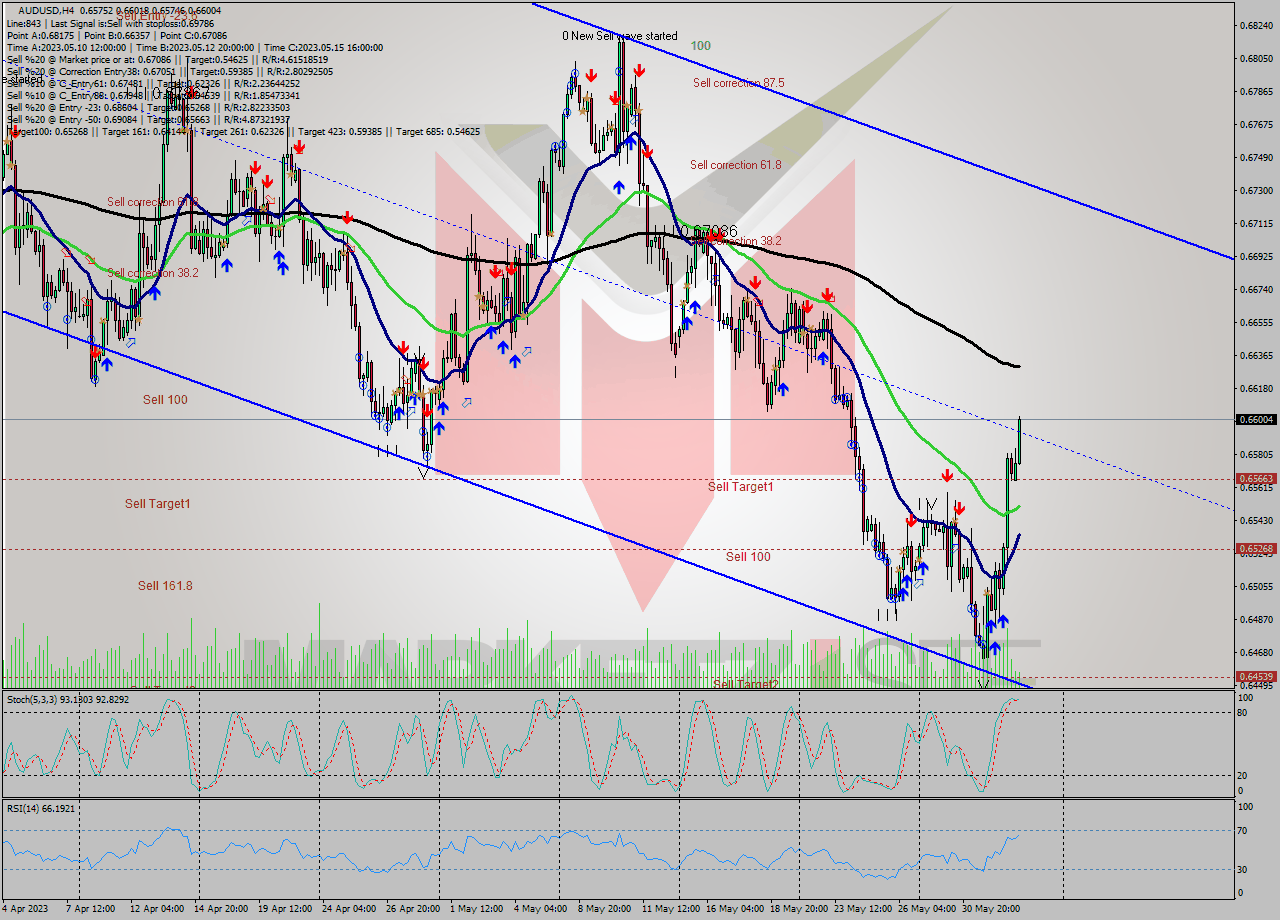Click an orange star signal marker on recent candles
The image size is (1280, 920).
point(987,594)
